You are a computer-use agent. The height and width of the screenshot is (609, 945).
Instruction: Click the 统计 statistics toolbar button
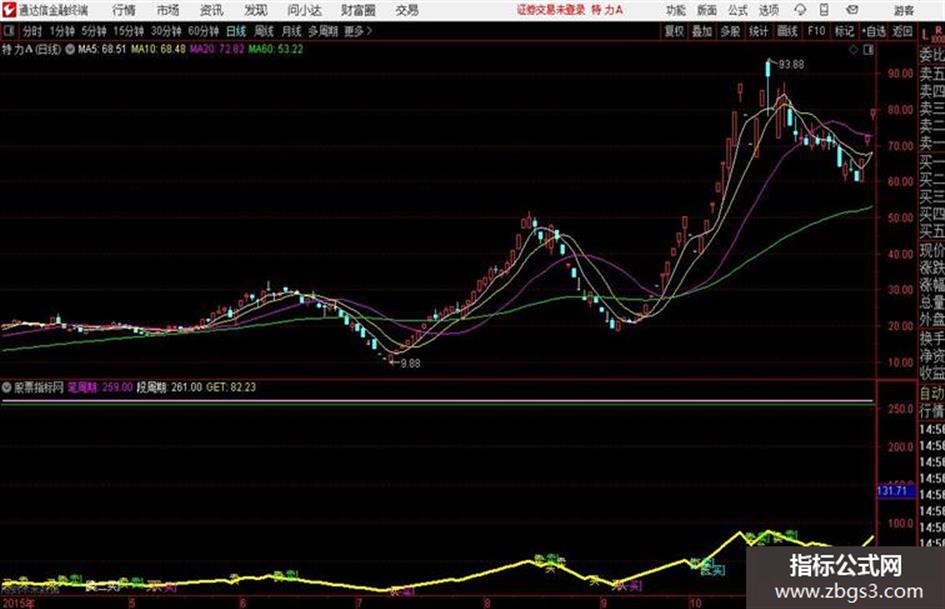759,31
